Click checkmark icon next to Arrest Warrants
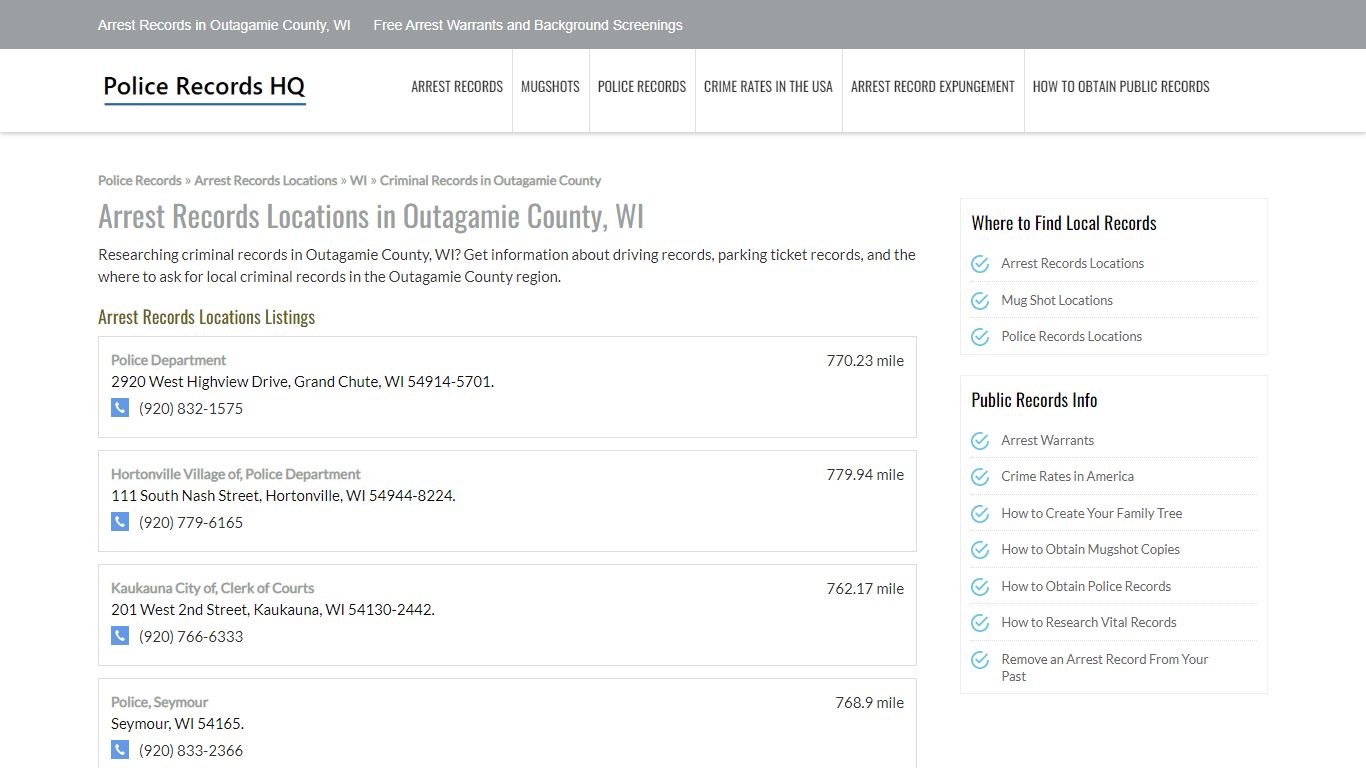This screenshot has height=768, width=1366. tap(980, 441)
